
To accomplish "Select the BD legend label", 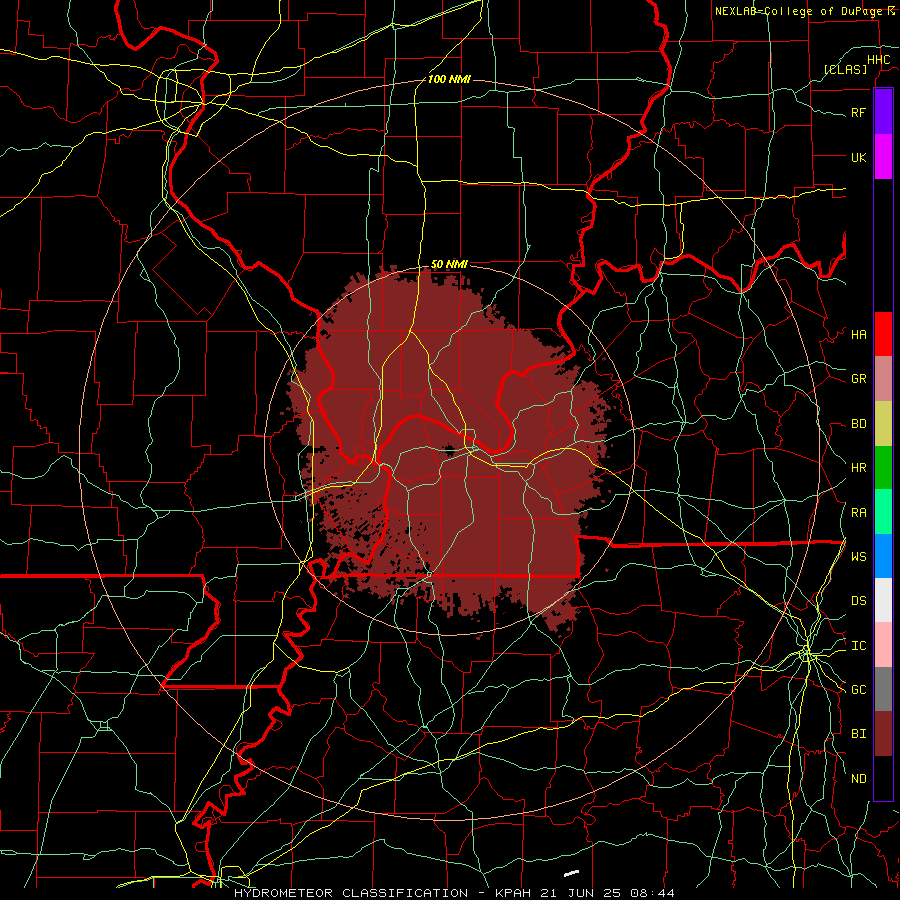I will click(858, 424).
